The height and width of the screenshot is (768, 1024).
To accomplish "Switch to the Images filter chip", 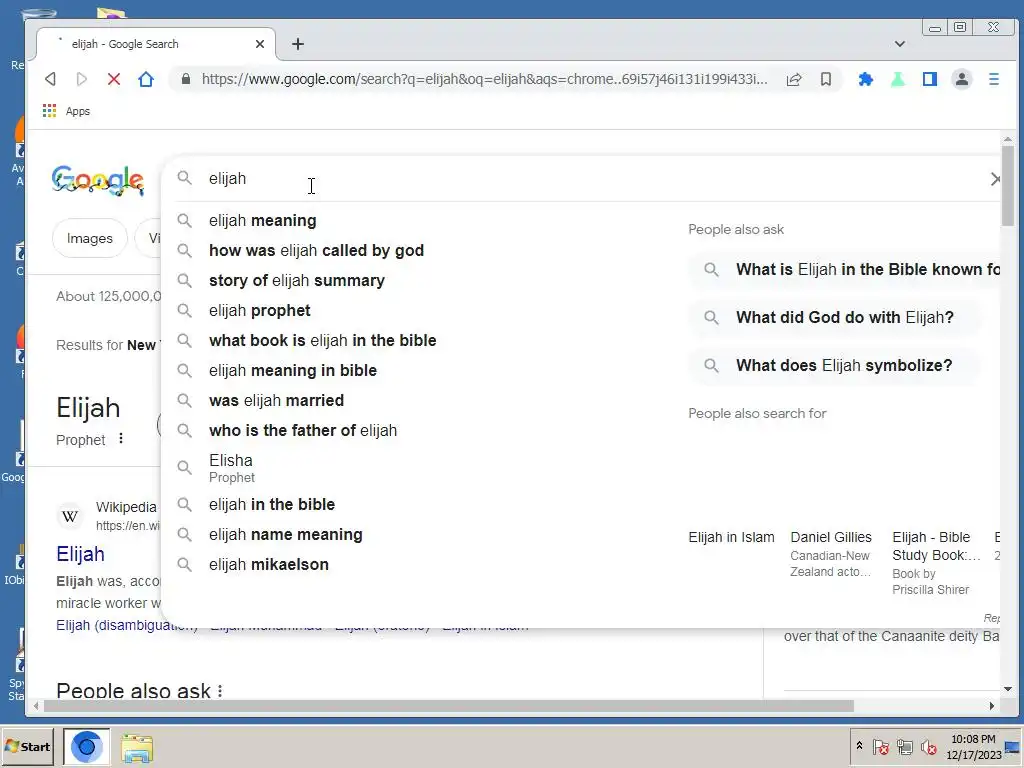I will (89, 238).
